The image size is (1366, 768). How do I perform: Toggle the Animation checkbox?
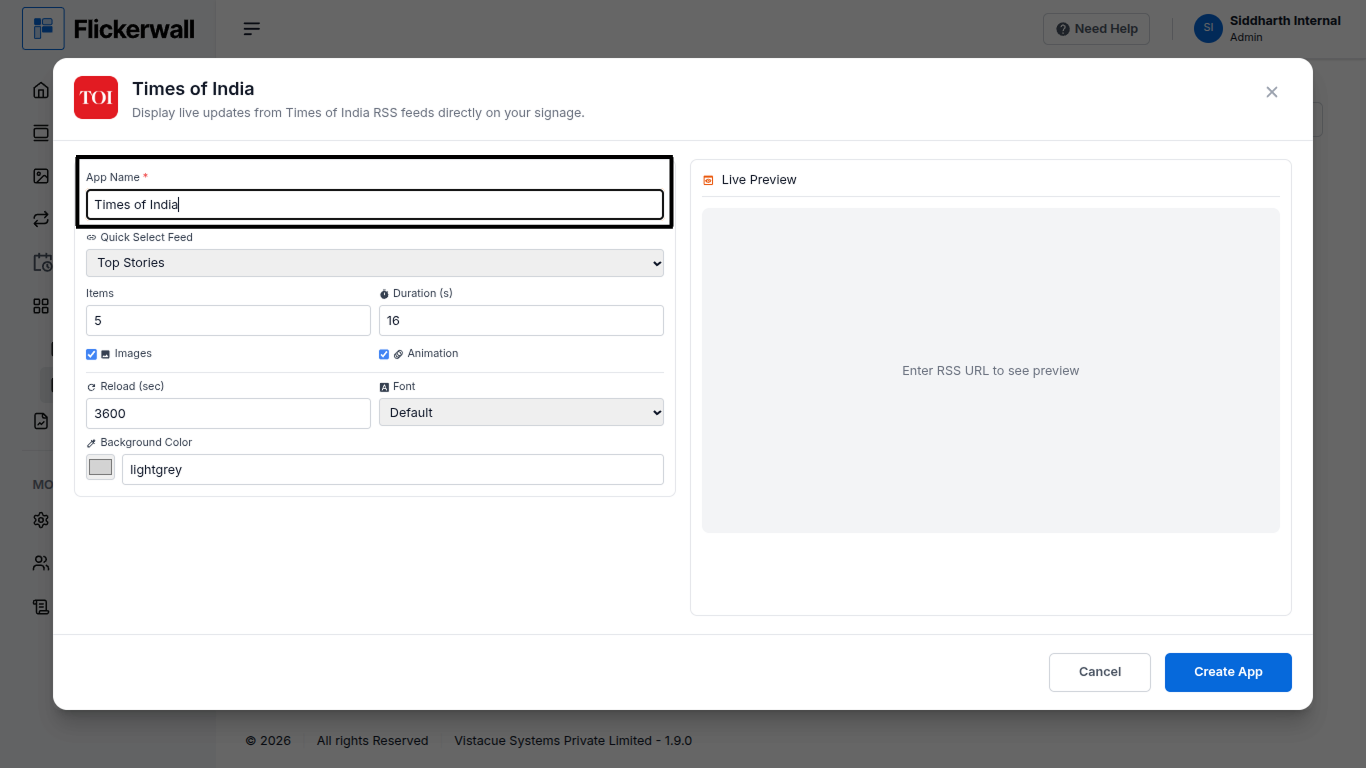point(384,354)
